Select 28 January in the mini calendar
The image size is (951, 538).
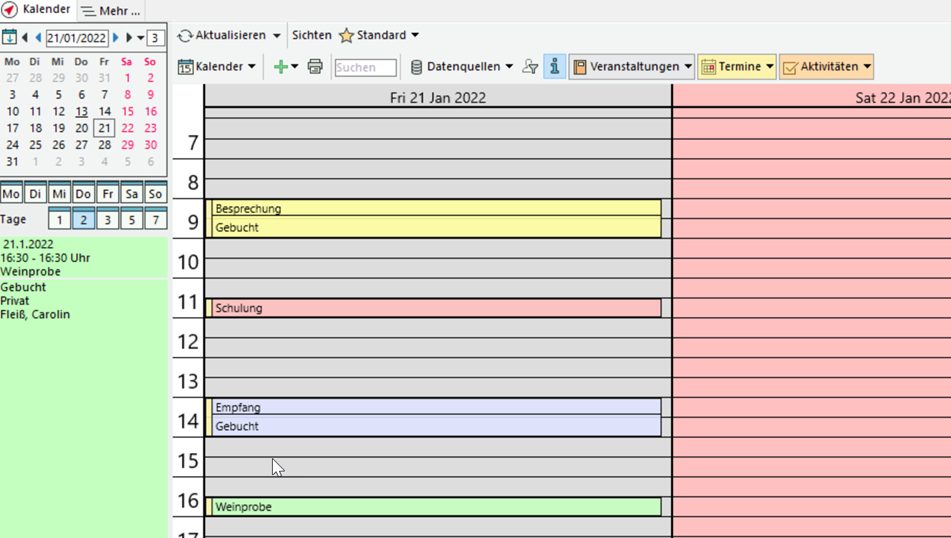(104, 145)
